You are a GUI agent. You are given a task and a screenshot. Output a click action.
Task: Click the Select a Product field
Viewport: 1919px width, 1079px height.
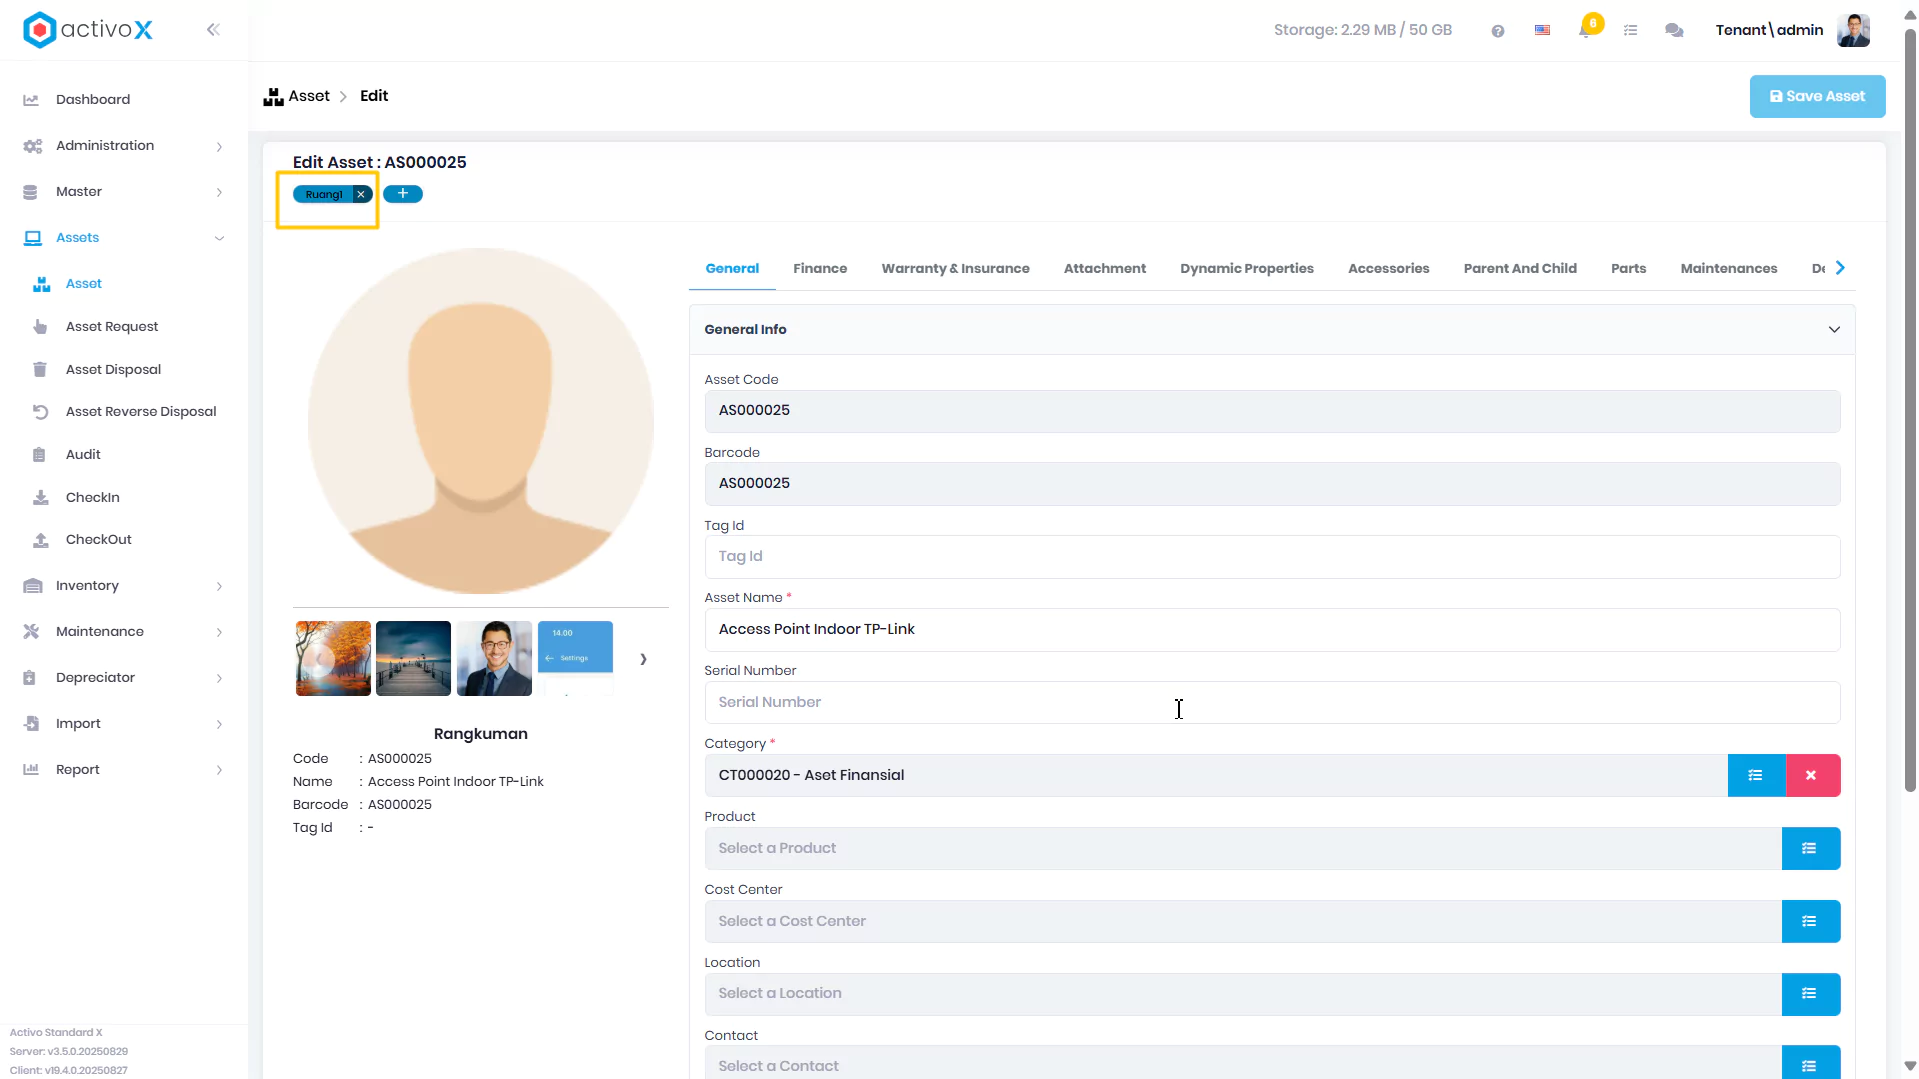(1243, 848)
